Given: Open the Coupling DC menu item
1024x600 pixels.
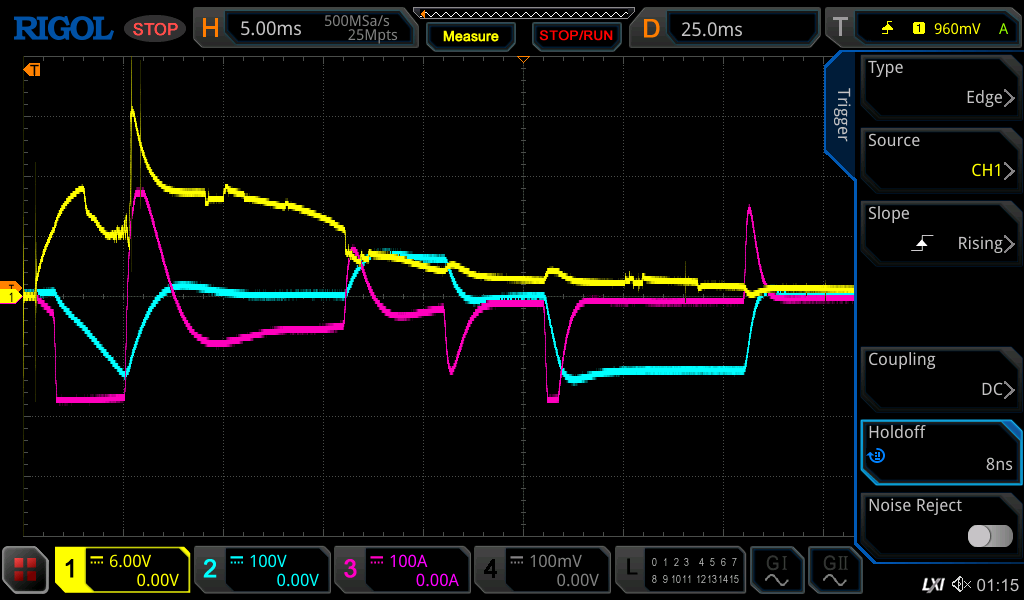Looking at the screenshot, I should tap(940, 376).
